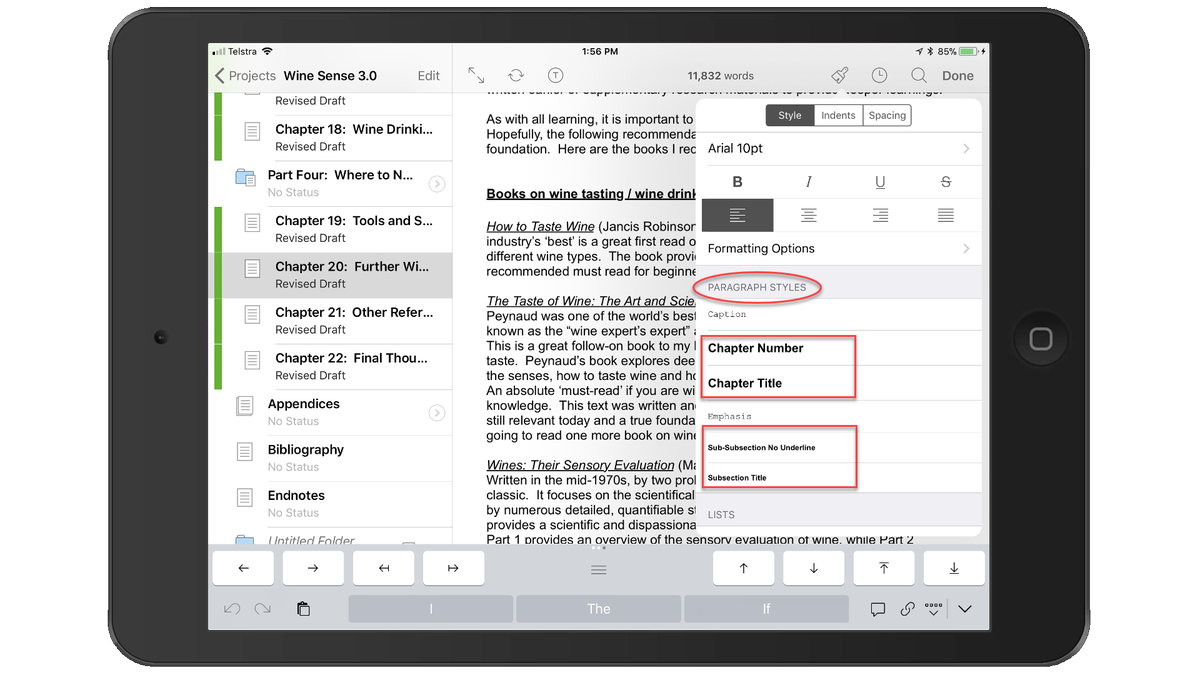Open the Arial 10pt font picker
Screen dimensions: 1200x675
tap(839, 148)
